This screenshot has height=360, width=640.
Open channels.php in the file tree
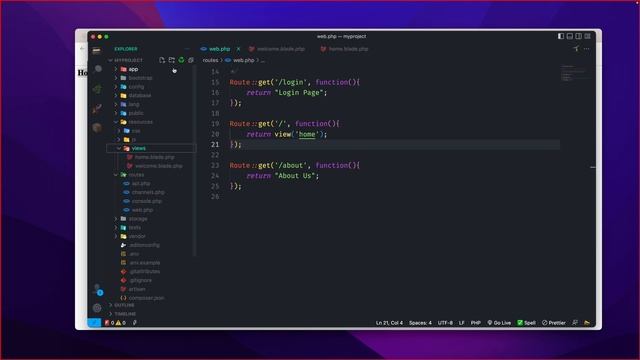(x=148, y=192)
